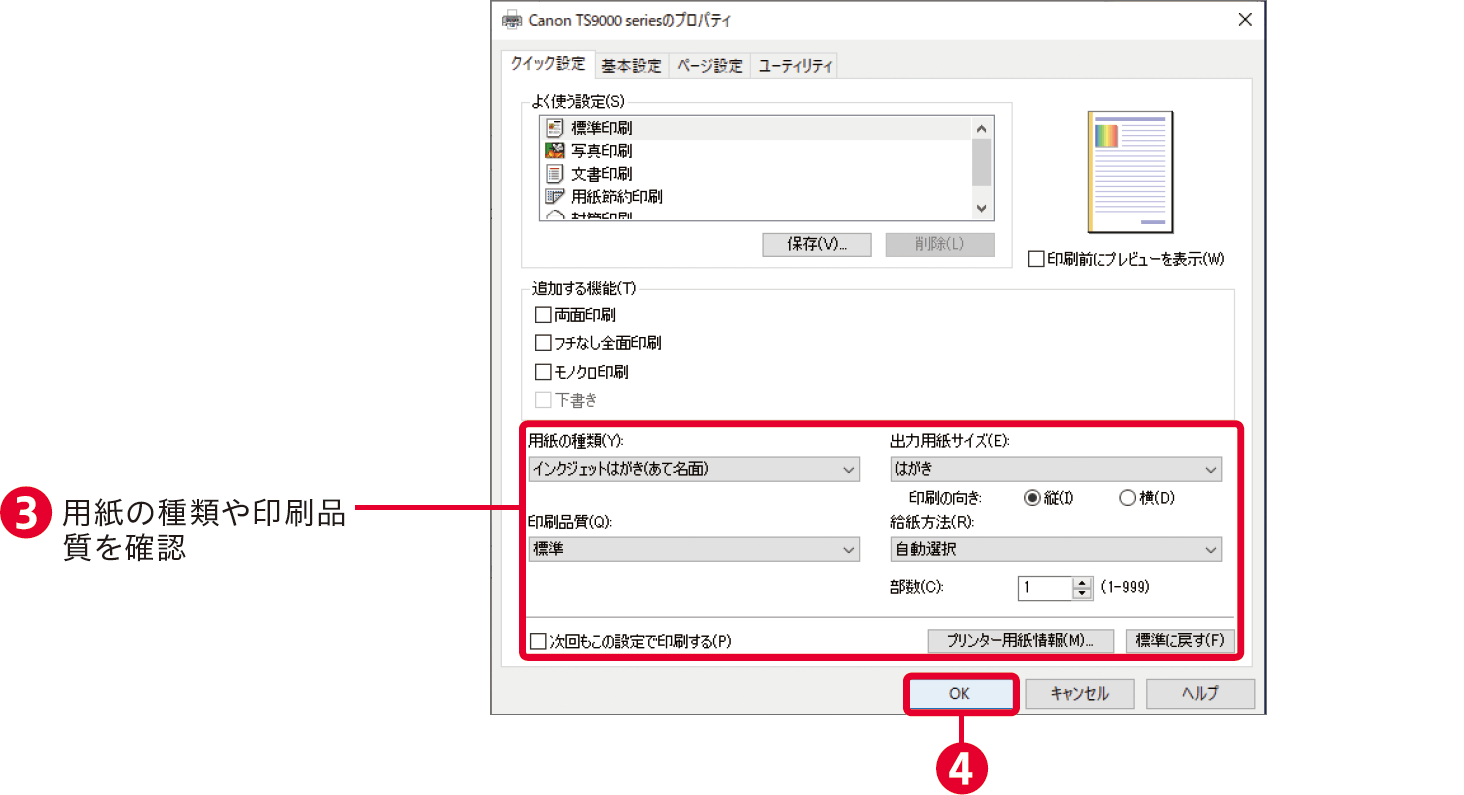Open 印刷品質 dropdown

point(694,549)
